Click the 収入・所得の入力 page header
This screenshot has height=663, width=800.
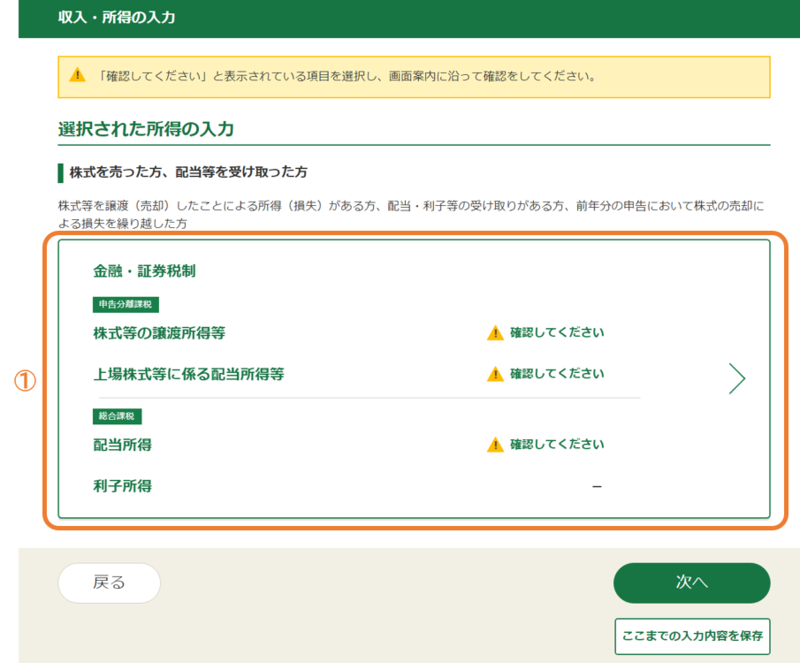tap(115, 18)
